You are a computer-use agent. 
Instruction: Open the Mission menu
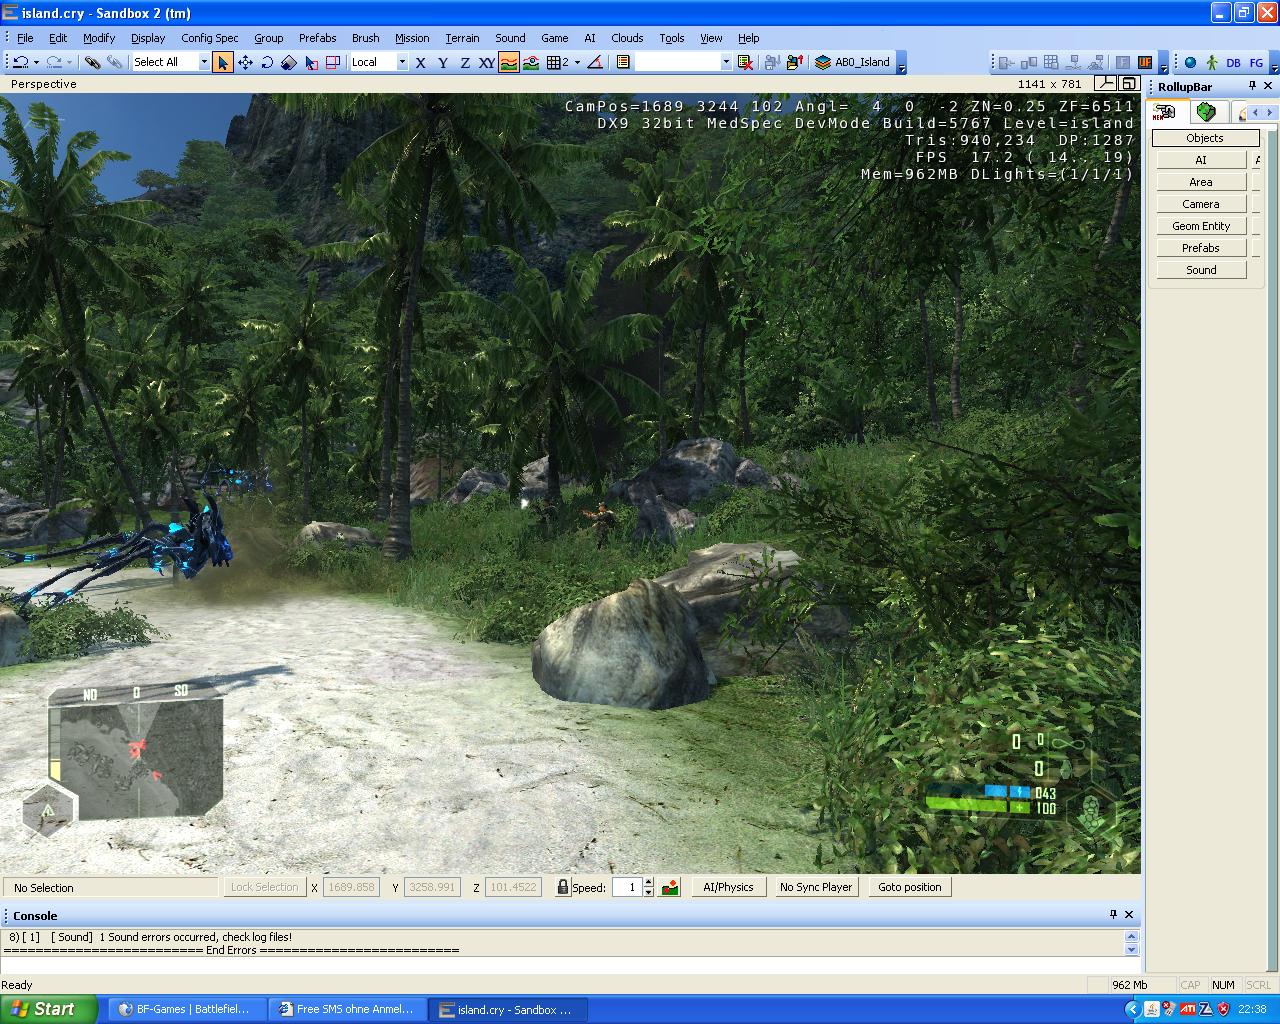[x=412, y=38]
